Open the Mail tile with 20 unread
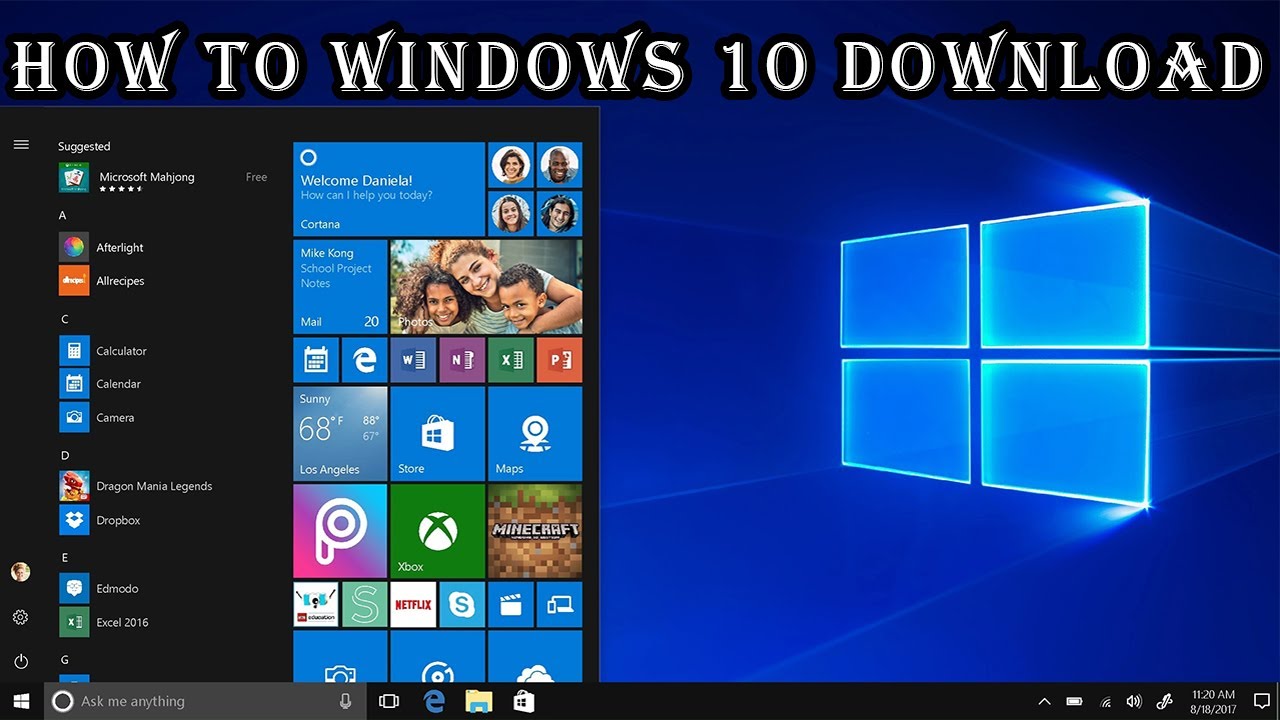Viewport: 1280px width, 720px height. pyautogui.click(x=340, y=286)
